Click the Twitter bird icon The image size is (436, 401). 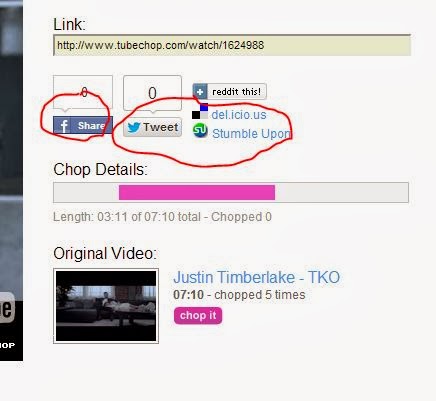point(134,127)
